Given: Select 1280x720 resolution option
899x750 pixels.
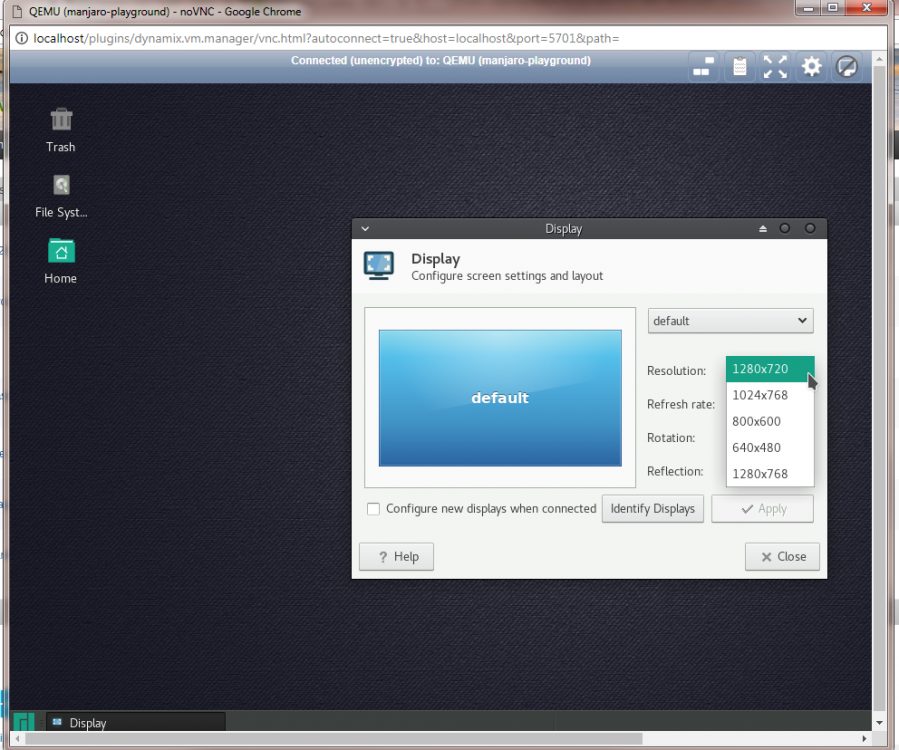Looking at the screenshot, I should (770, 369).
